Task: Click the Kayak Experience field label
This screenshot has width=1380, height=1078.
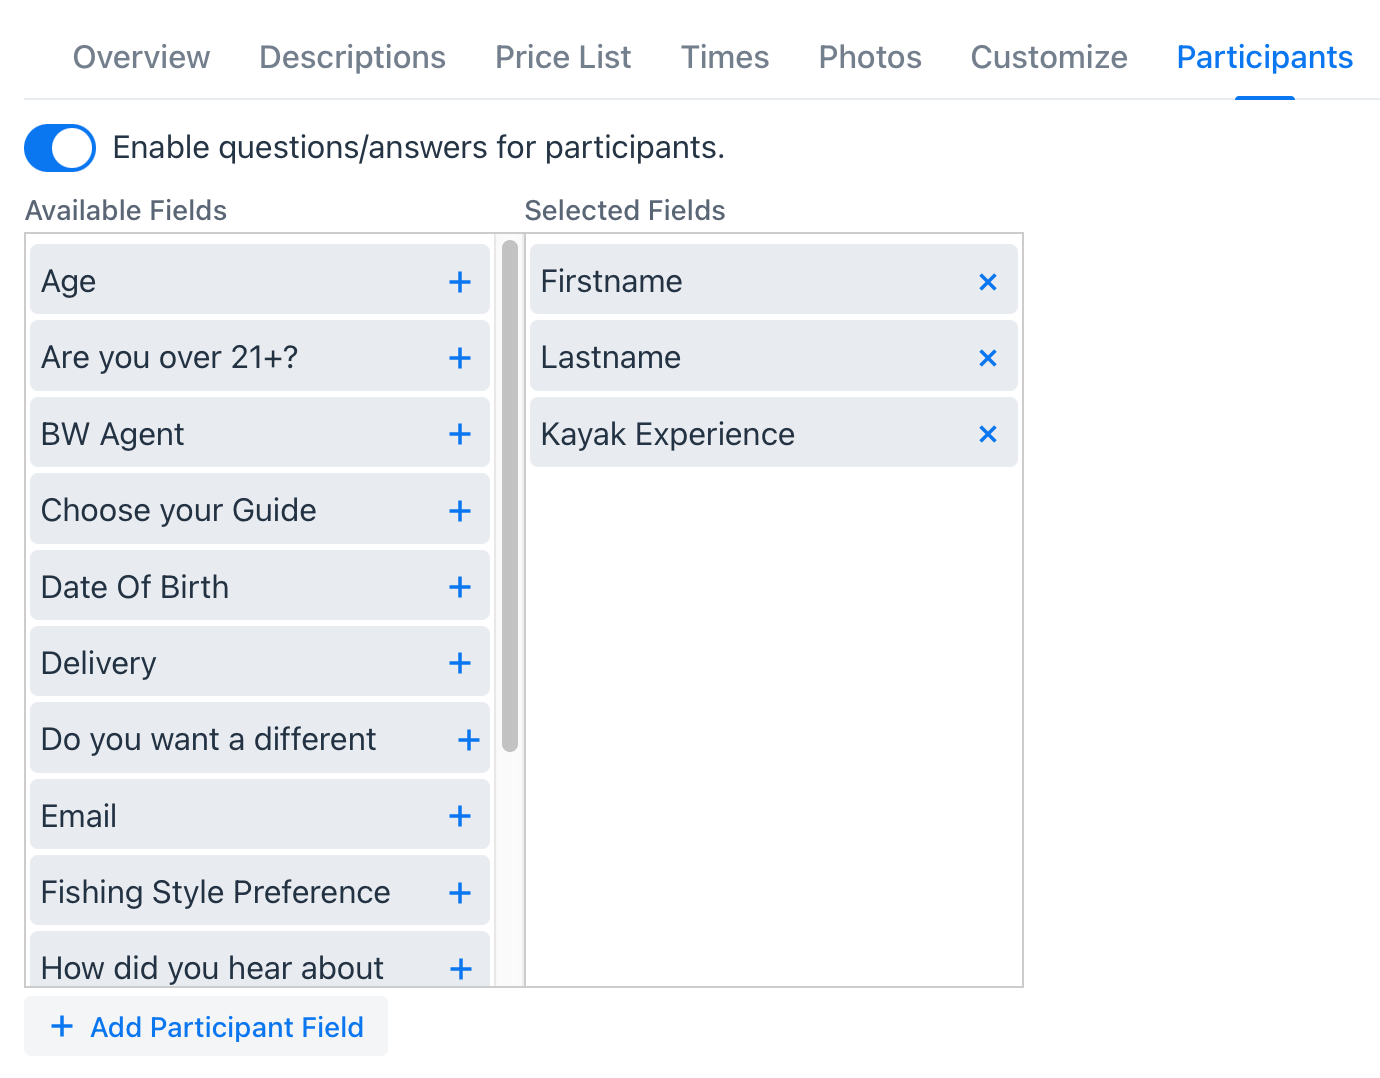Action: click(668, 434)
